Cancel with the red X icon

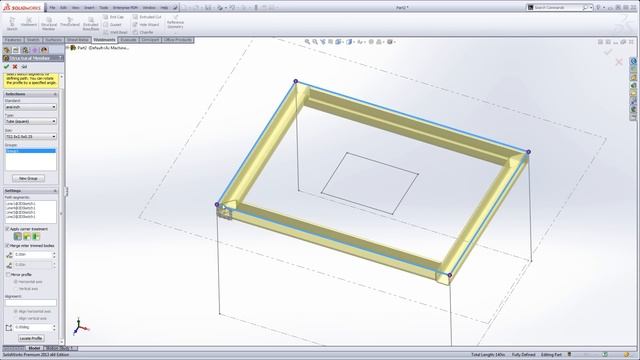(15, 67)
